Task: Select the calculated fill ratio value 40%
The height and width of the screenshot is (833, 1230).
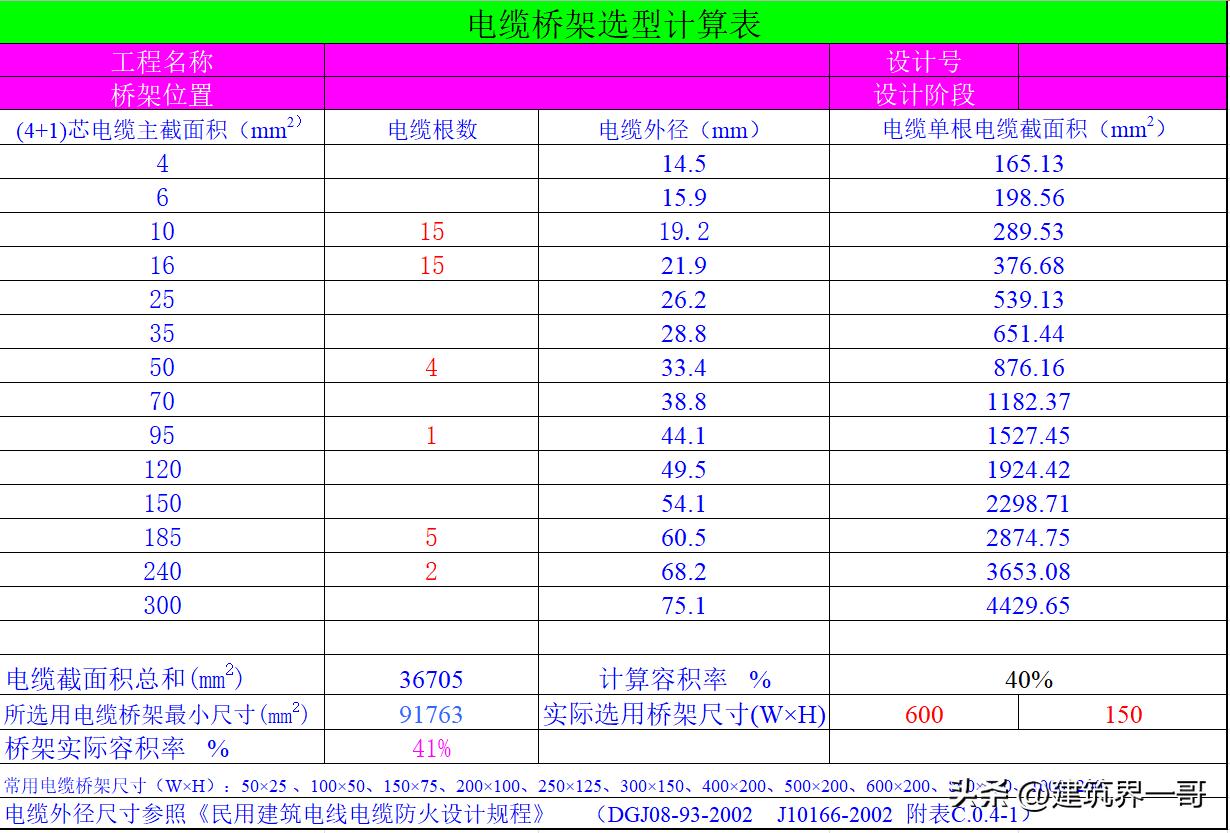Action: coord(1029,680)
